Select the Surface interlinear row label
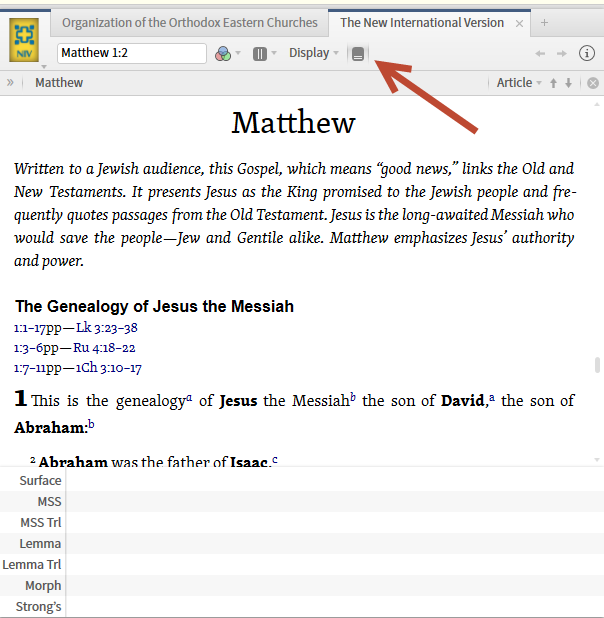 pyautogui.click(x=40, y=481)
